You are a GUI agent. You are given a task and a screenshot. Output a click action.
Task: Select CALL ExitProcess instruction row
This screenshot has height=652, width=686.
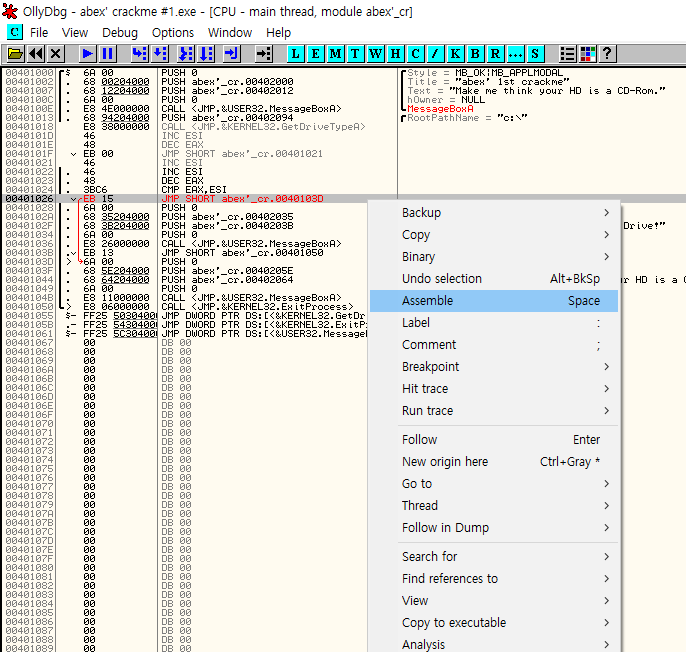[186, 306]
